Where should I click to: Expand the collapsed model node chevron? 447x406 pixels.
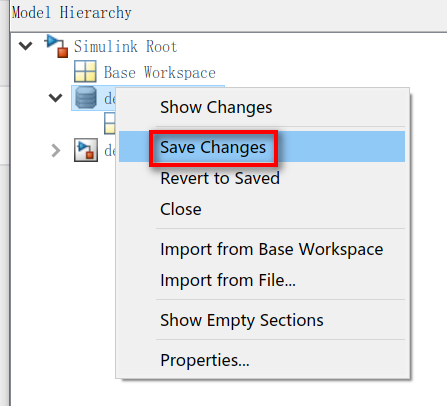56,150
